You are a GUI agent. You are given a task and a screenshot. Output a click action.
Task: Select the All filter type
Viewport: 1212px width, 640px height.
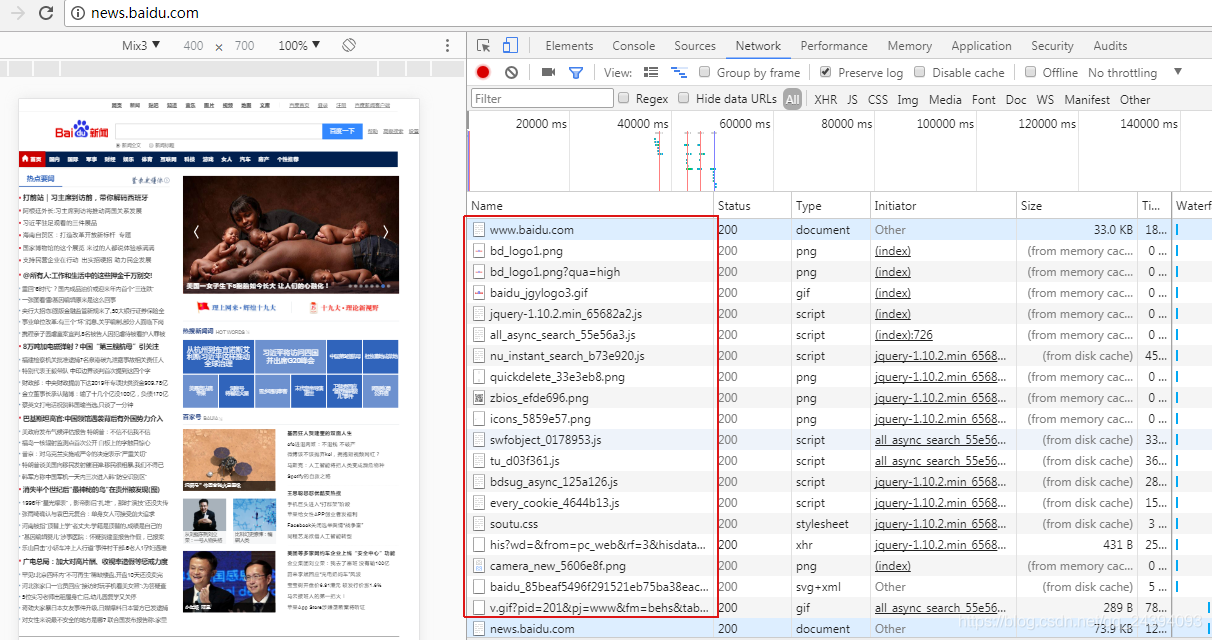pos(793,99)
